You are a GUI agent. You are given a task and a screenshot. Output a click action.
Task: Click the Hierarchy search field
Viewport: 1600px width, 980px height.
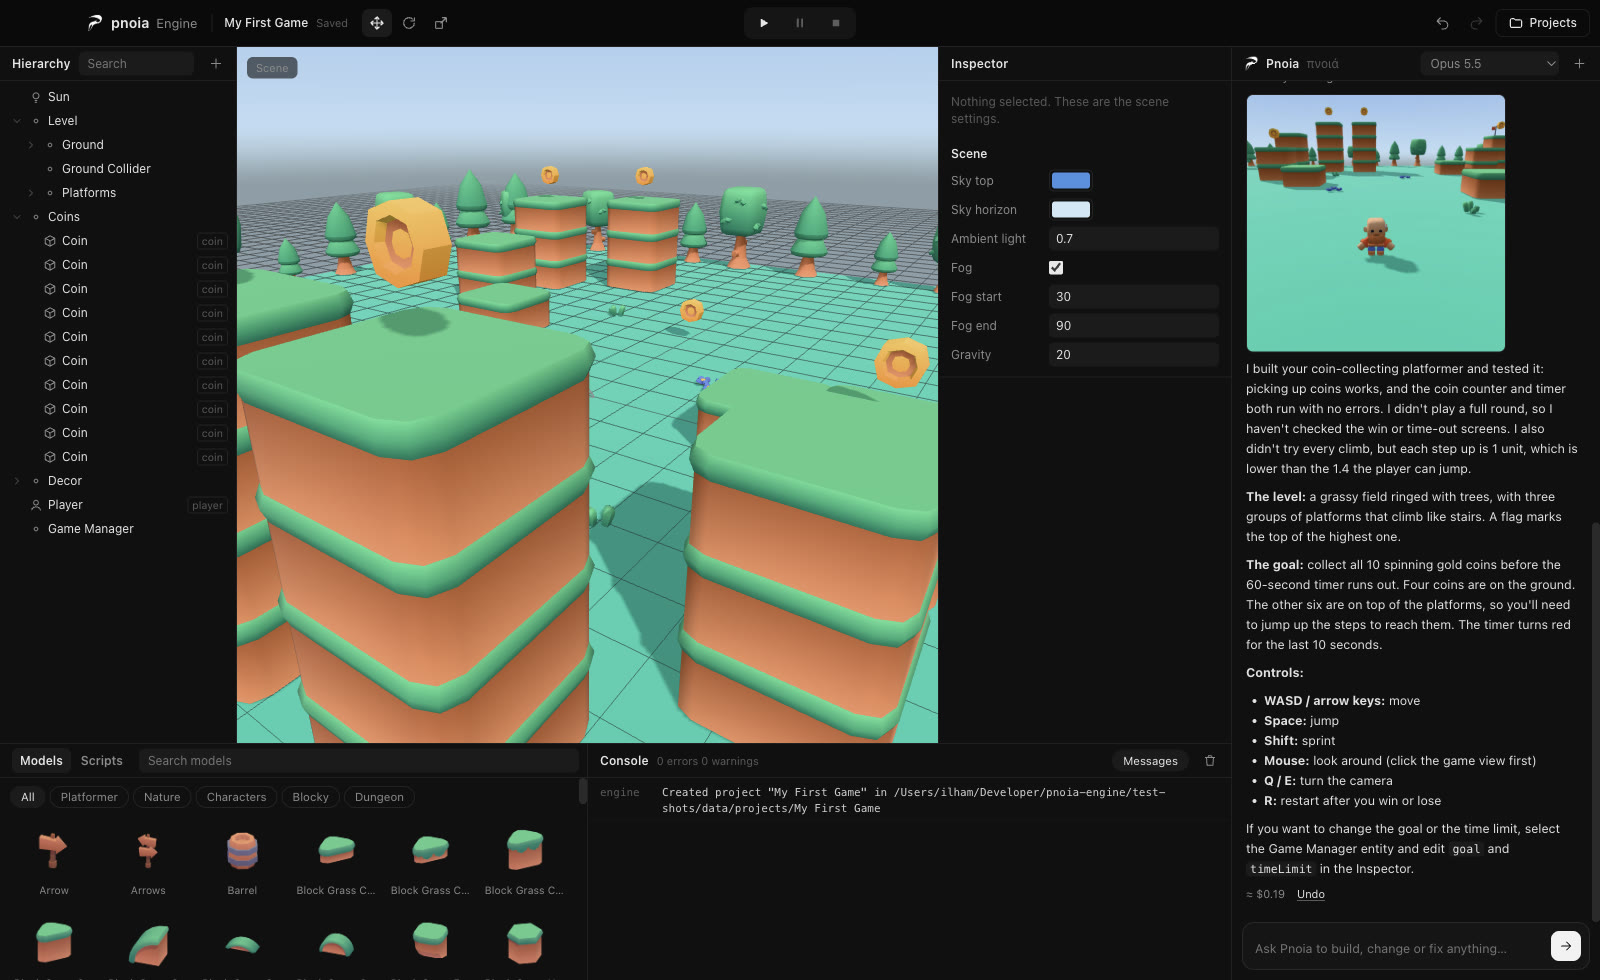(136, 63)
